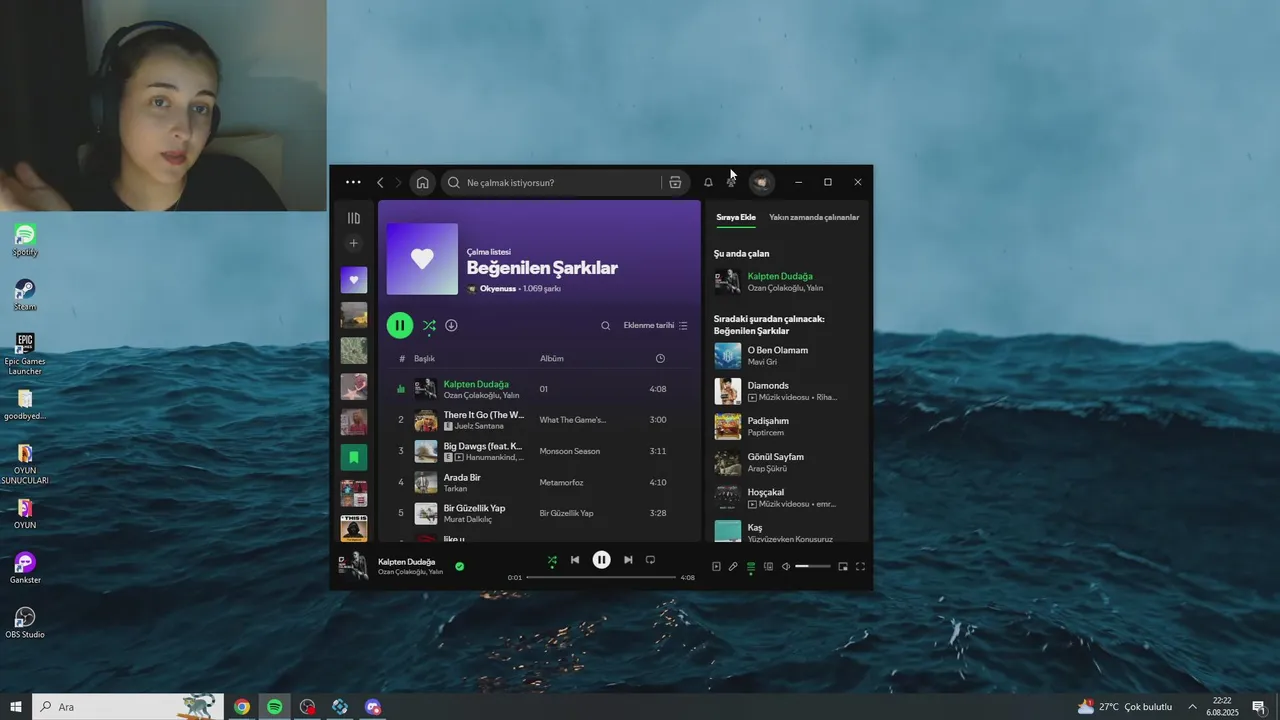
Task: Toggle the green liked checkmark in player bar
Action: click(x=460, y=566)
